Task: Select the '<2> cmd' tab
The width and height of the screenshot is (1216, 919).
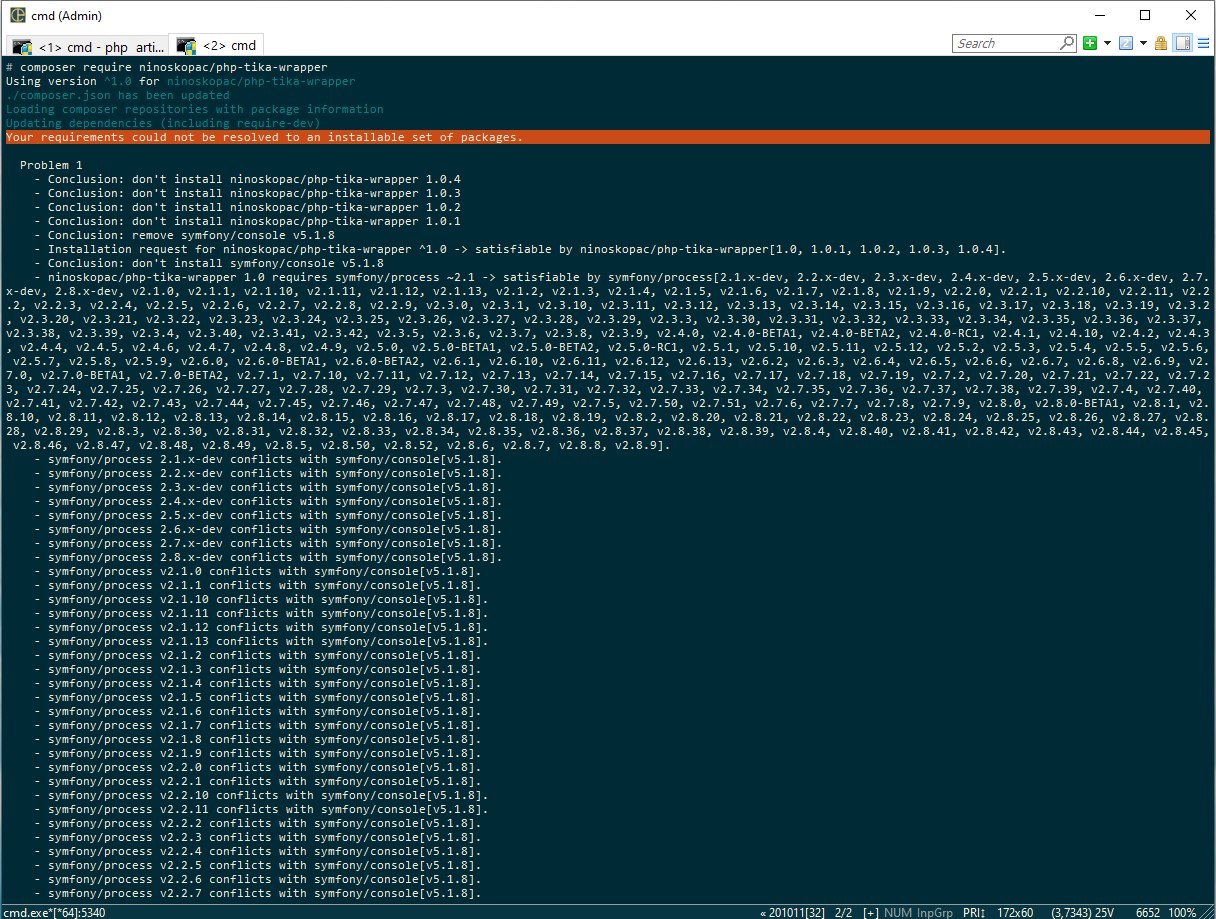Action: click(218, 45)
